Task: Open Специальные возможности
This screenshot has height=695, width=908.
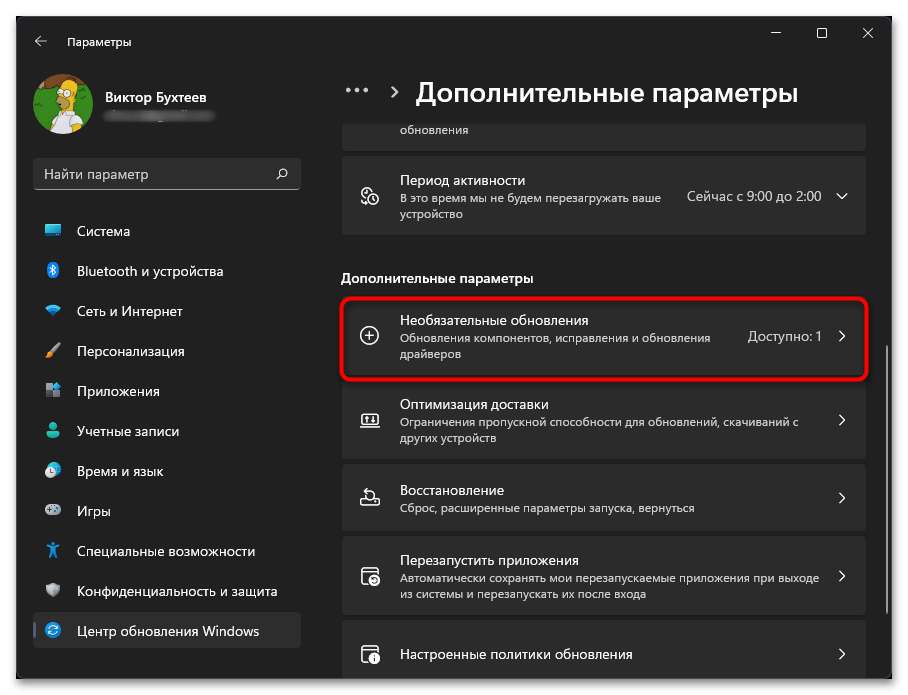Action: (167, 551)
